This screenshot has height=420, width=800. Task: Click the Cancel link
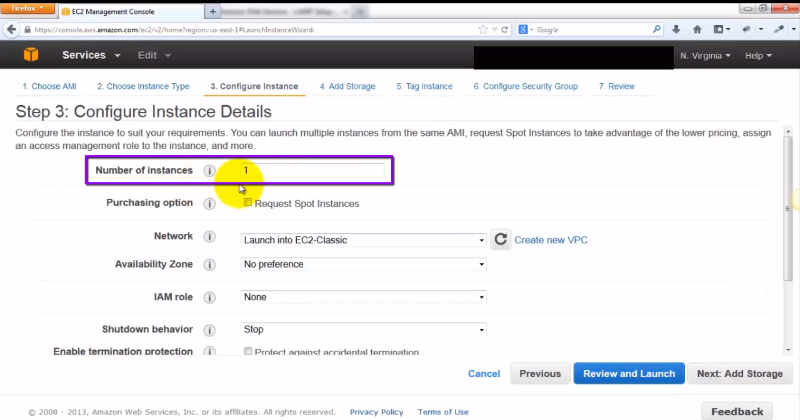(x=484, y=374)
